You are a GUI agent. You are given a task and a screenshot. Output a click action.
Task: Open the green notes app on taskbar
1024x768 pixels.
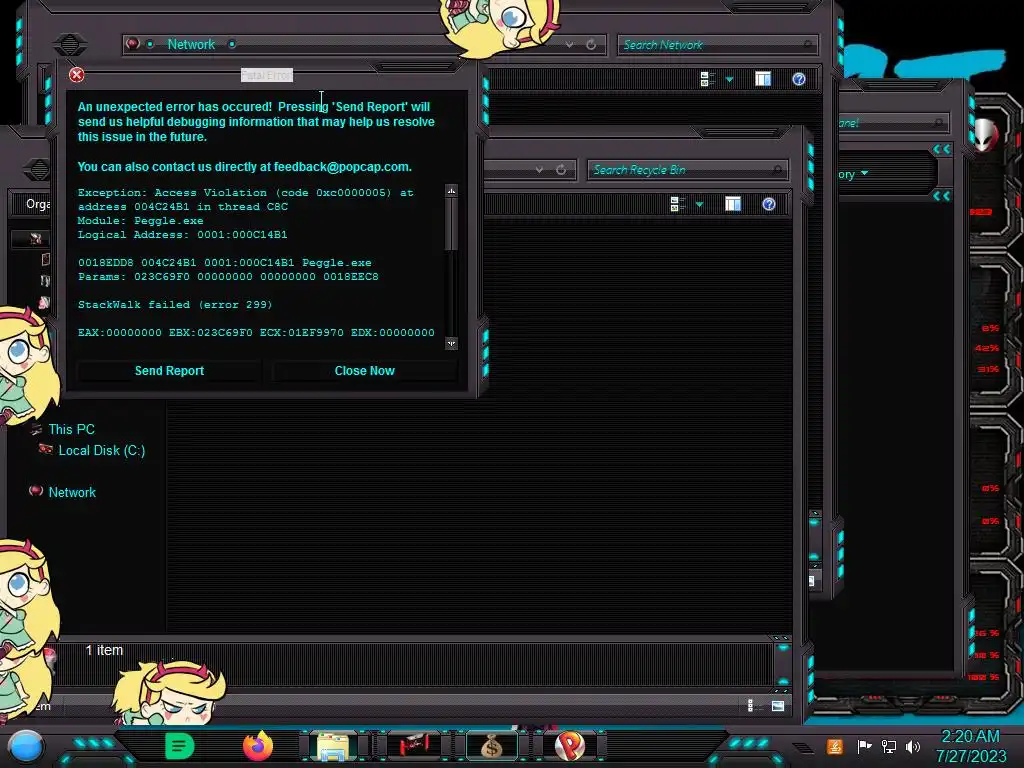coord(180,746)
